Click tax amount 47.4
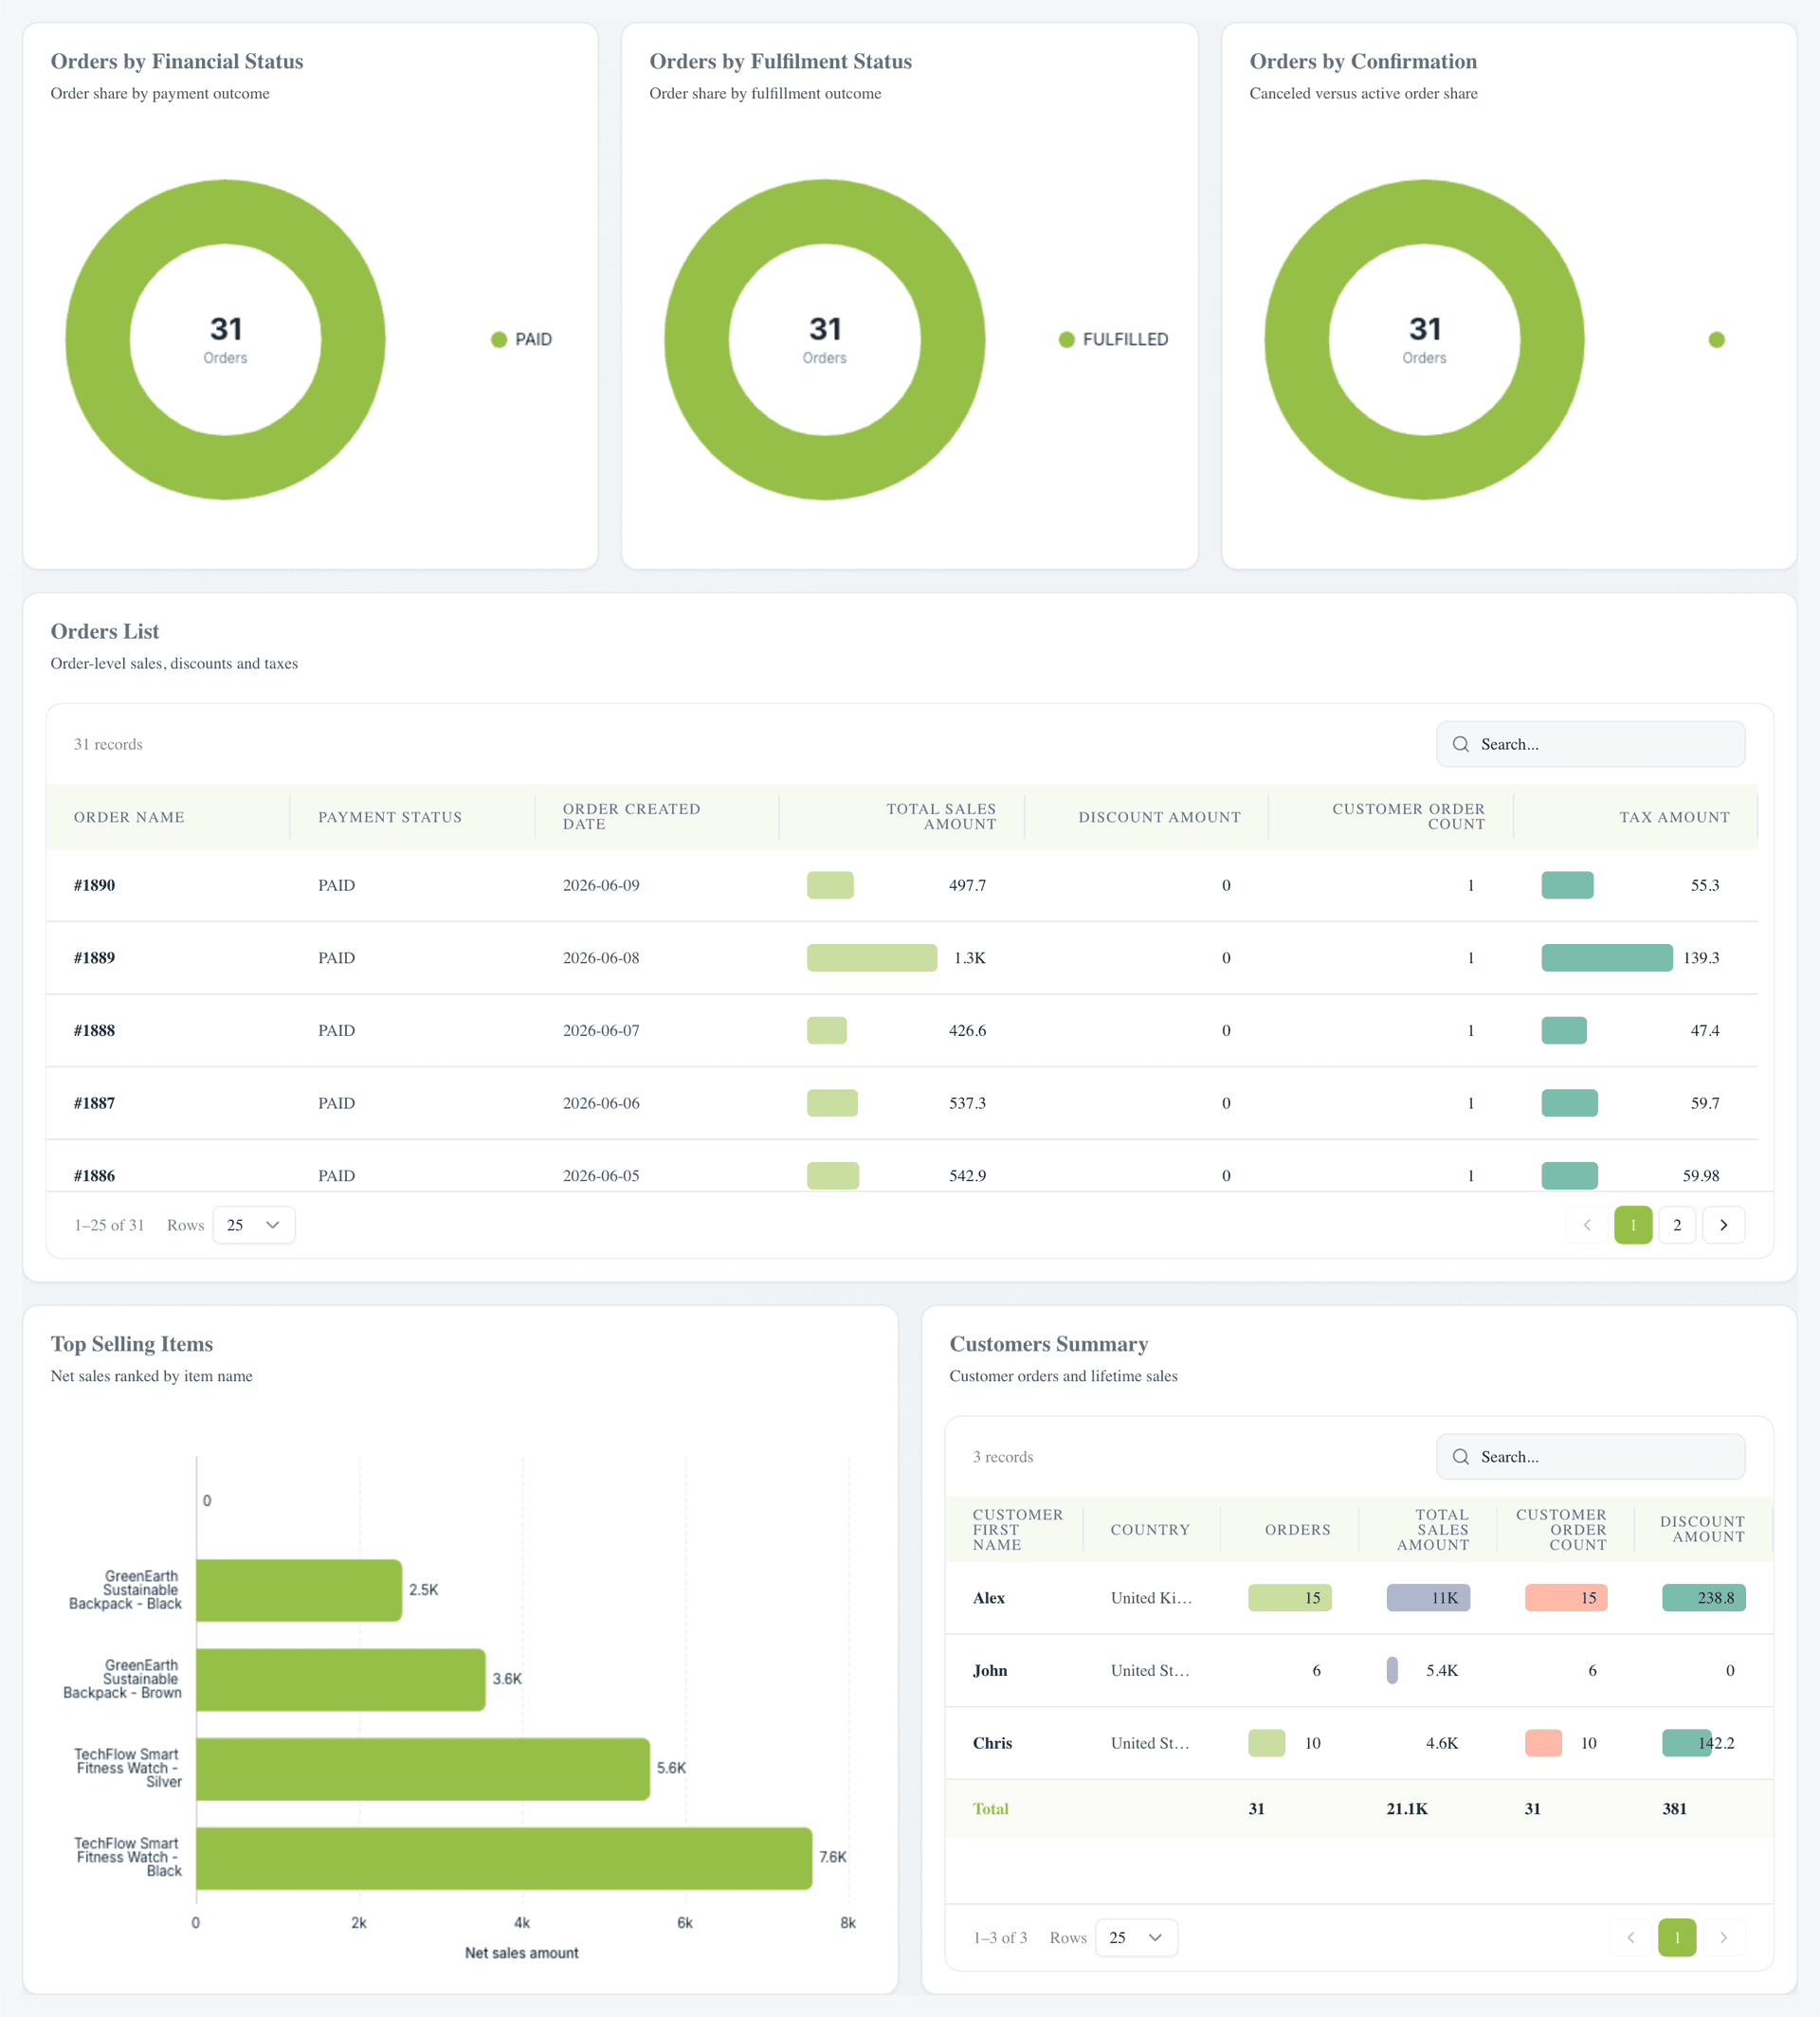 (1705, 1031)
